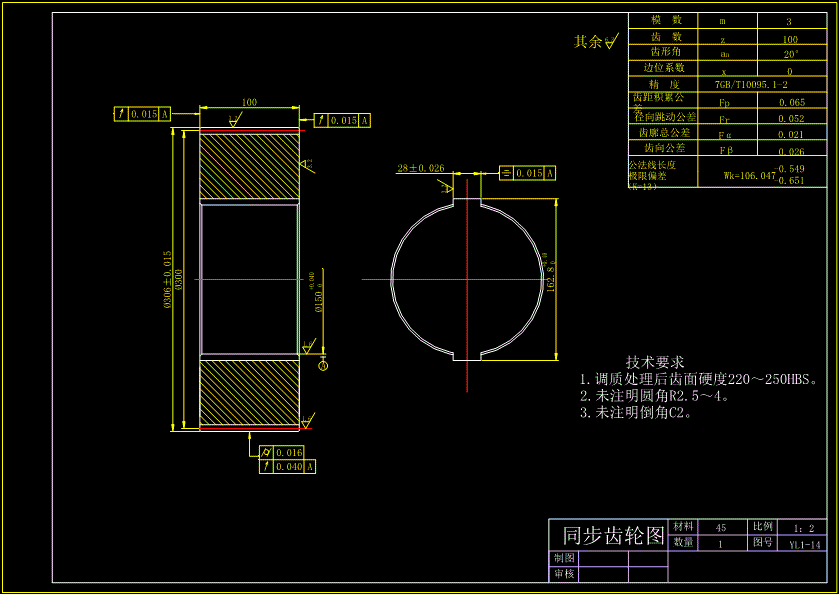Viewport: 839px width, 594px height.
Task: Select the Ø306±0.015 diameter dimension
Action: pyautogui.click(x=167, y=280)
